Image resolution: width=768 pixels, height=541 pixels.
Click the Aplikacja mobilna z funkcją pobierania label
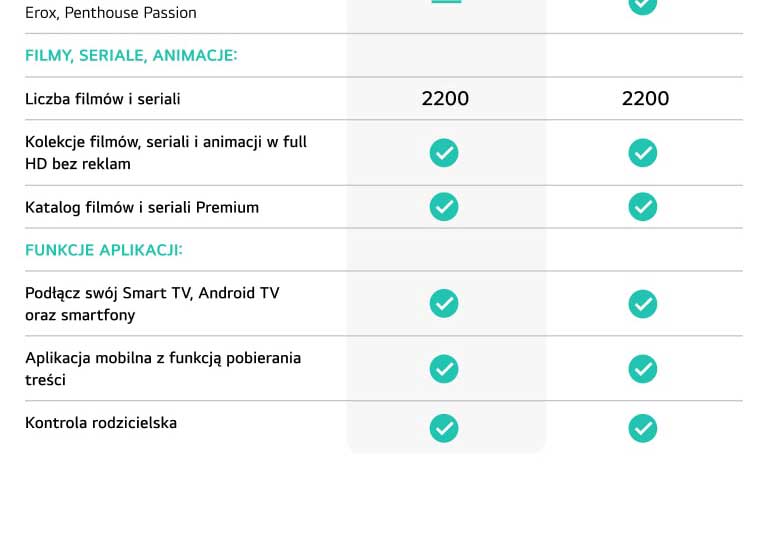pyautogui.click(x=163, y=369)
